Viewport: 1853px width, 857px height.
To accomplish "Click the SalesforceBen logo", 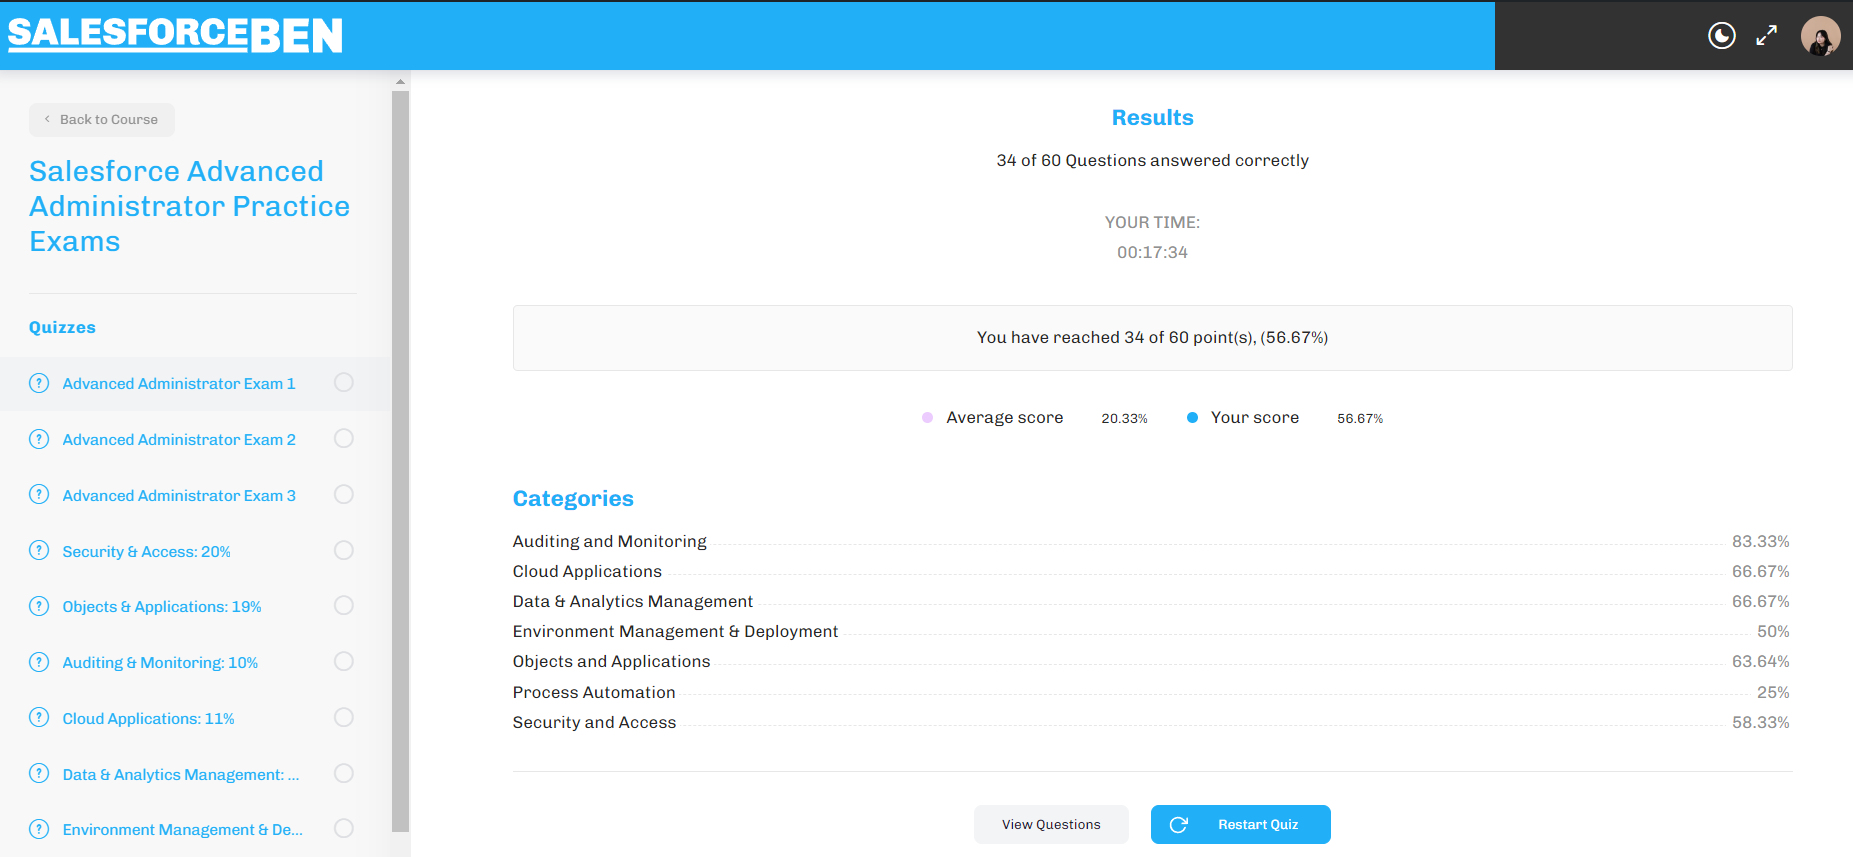I will [175, 35].
